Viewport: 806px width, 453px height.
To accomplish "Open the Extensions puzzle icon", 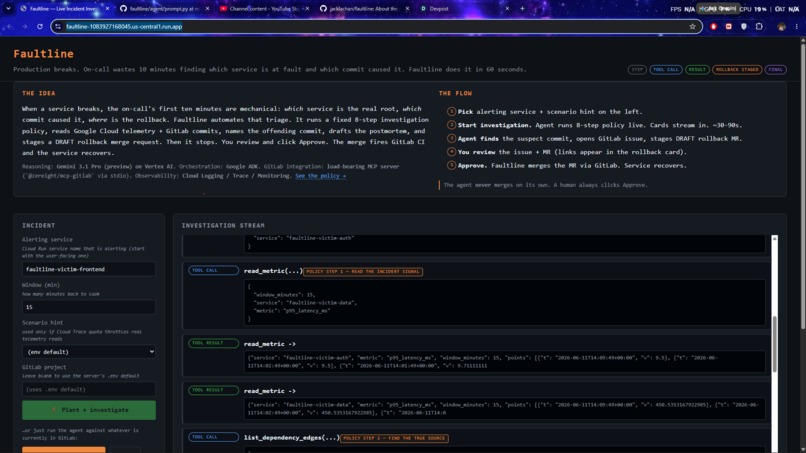I will 759,27.
